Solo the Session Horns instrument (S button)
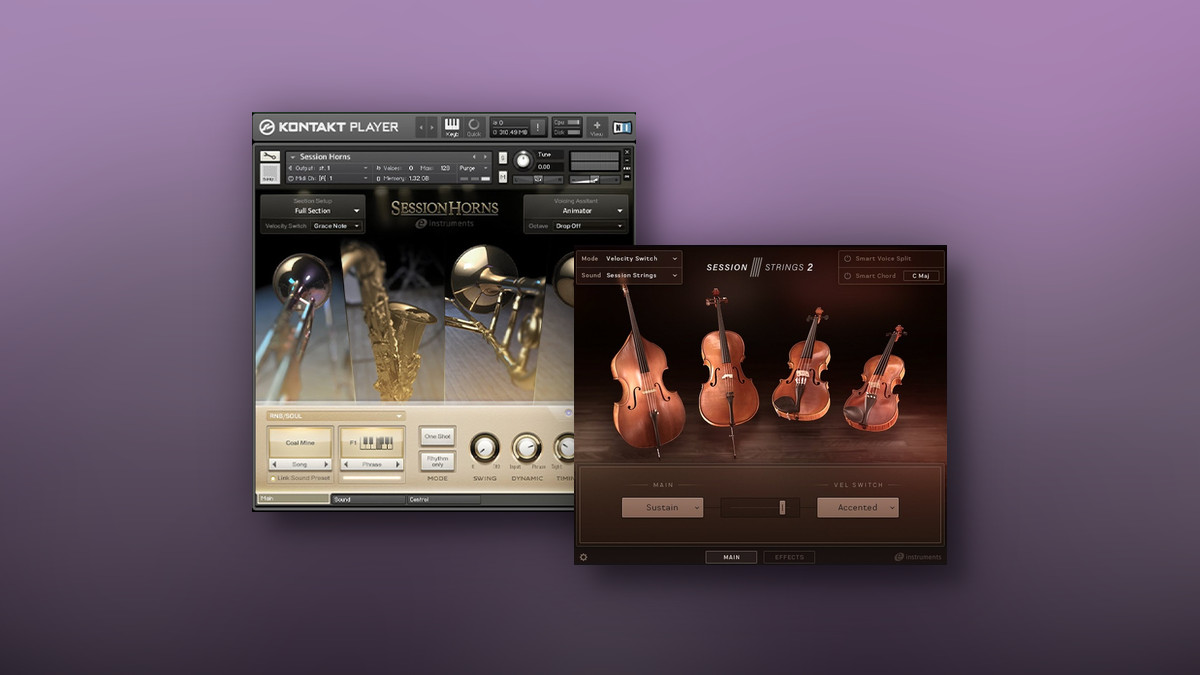This screenshot has width=1200, height=675. 503,158
